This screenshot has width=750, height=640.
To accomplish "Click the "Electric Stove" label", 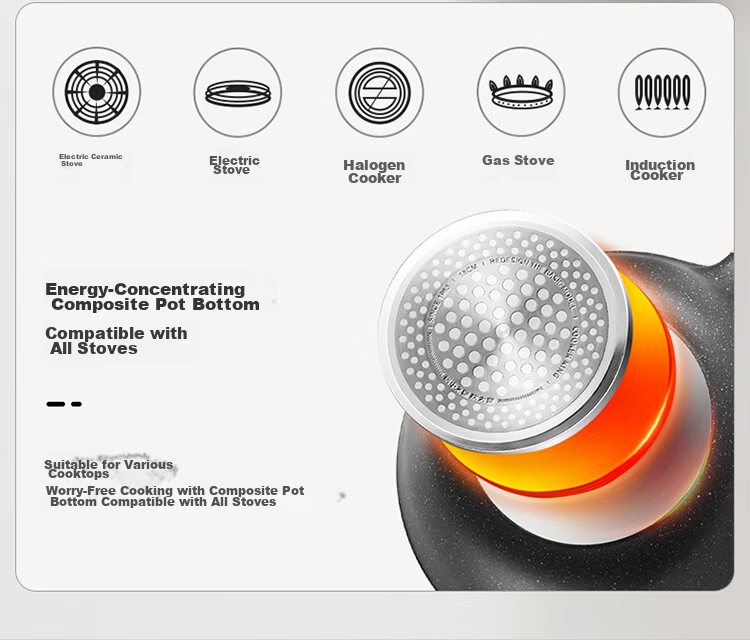I will [234, 165].
